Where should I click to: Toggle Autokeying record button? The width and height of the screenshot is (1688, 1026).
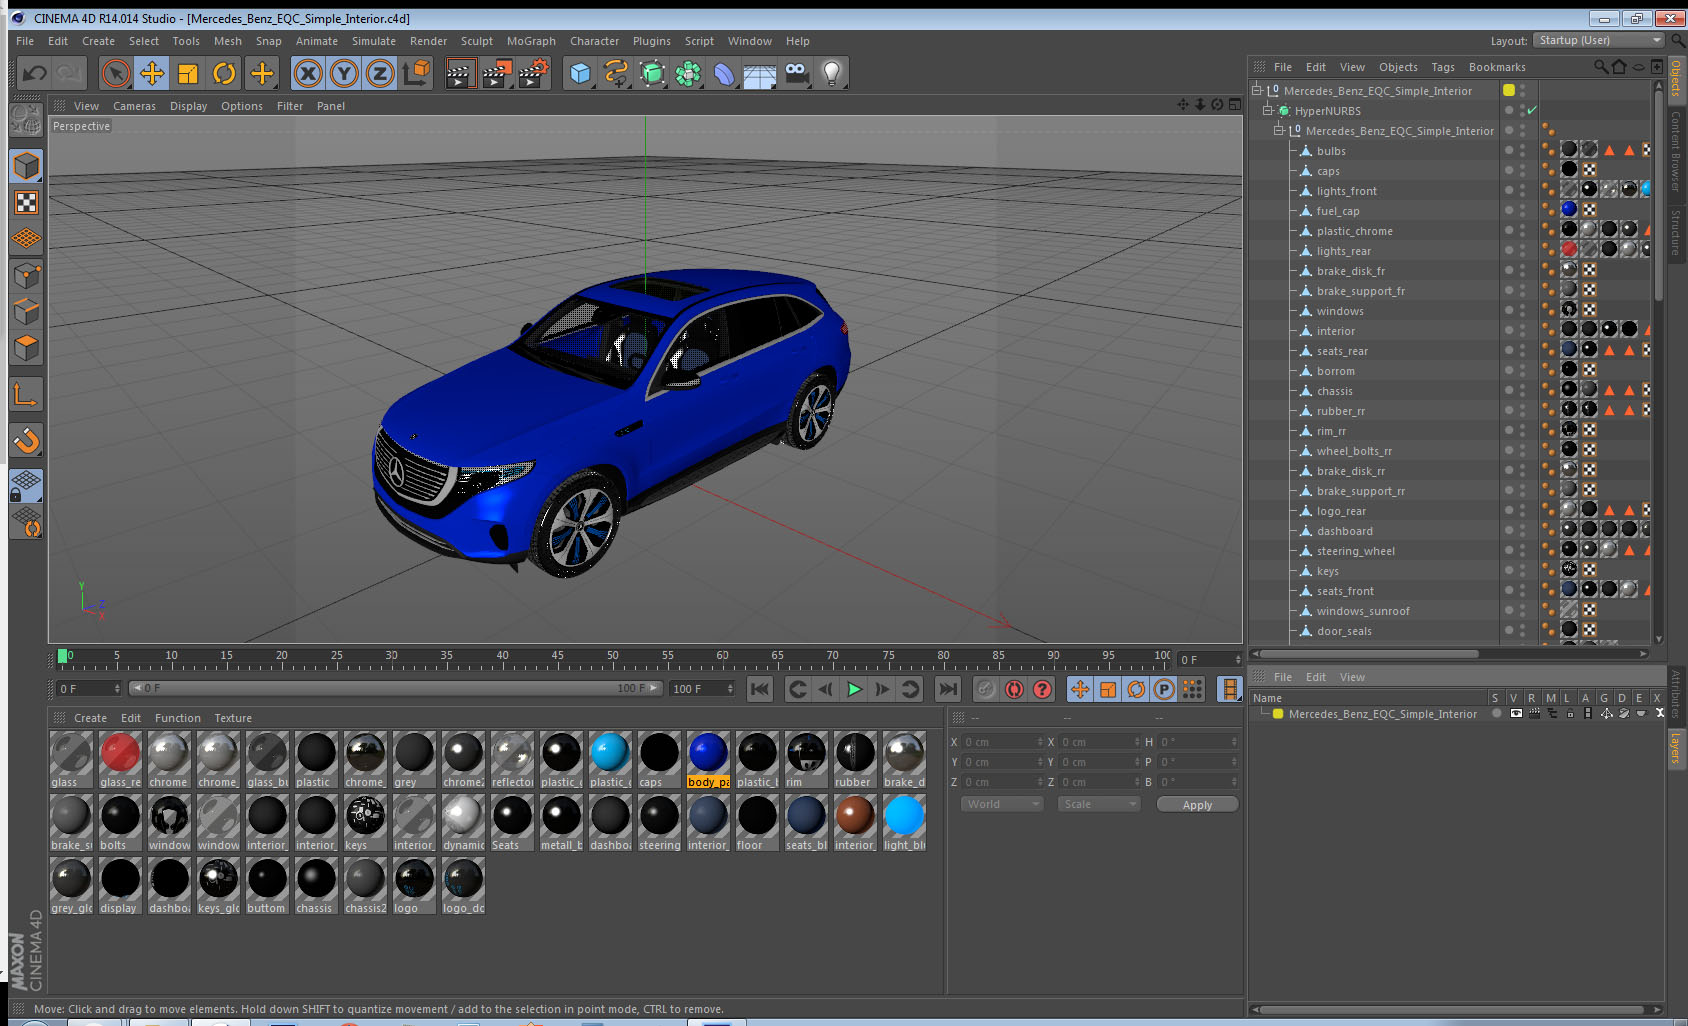pyautogui.click(x=1014, y=689)
